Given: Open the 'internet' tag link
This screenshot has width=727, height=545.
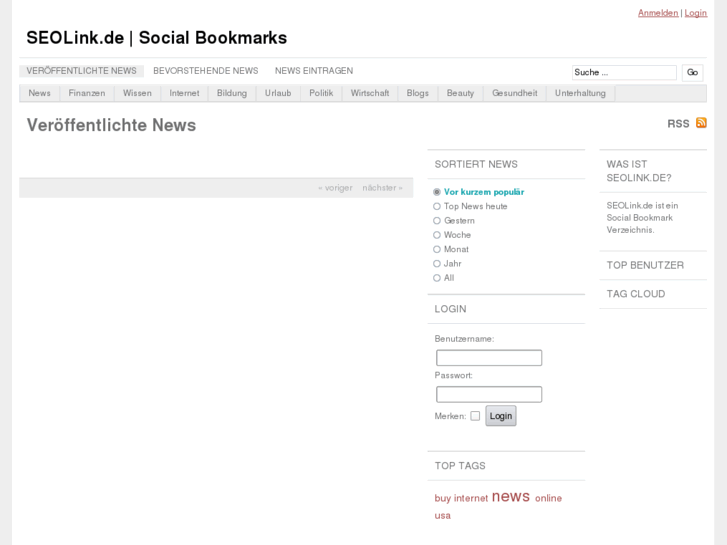Looking at the screenshot, I should pos(471,498).
